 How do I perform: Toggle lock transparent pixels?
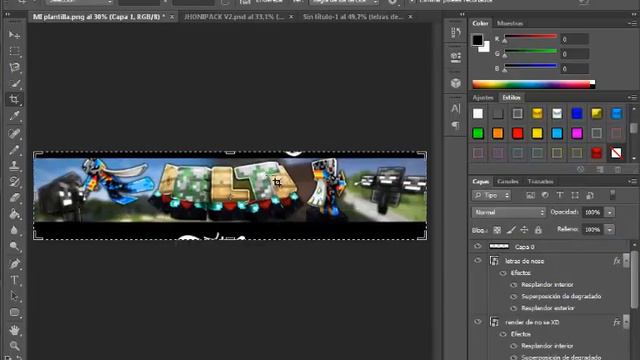pyautogui.click(x=497, y=230)
